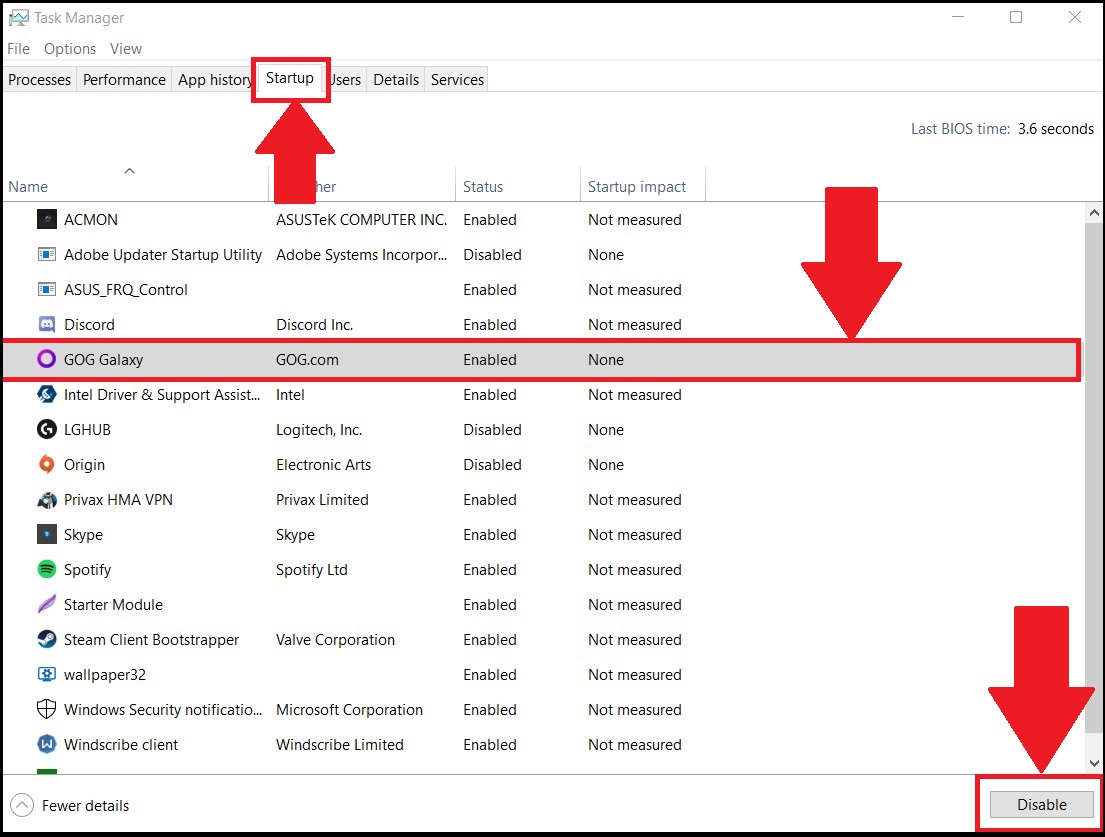Click publisher Adobe Systems Incorpor...
Image resolution: width=1105 pixels, height=837 pixels.
click(x=362, y=254)
